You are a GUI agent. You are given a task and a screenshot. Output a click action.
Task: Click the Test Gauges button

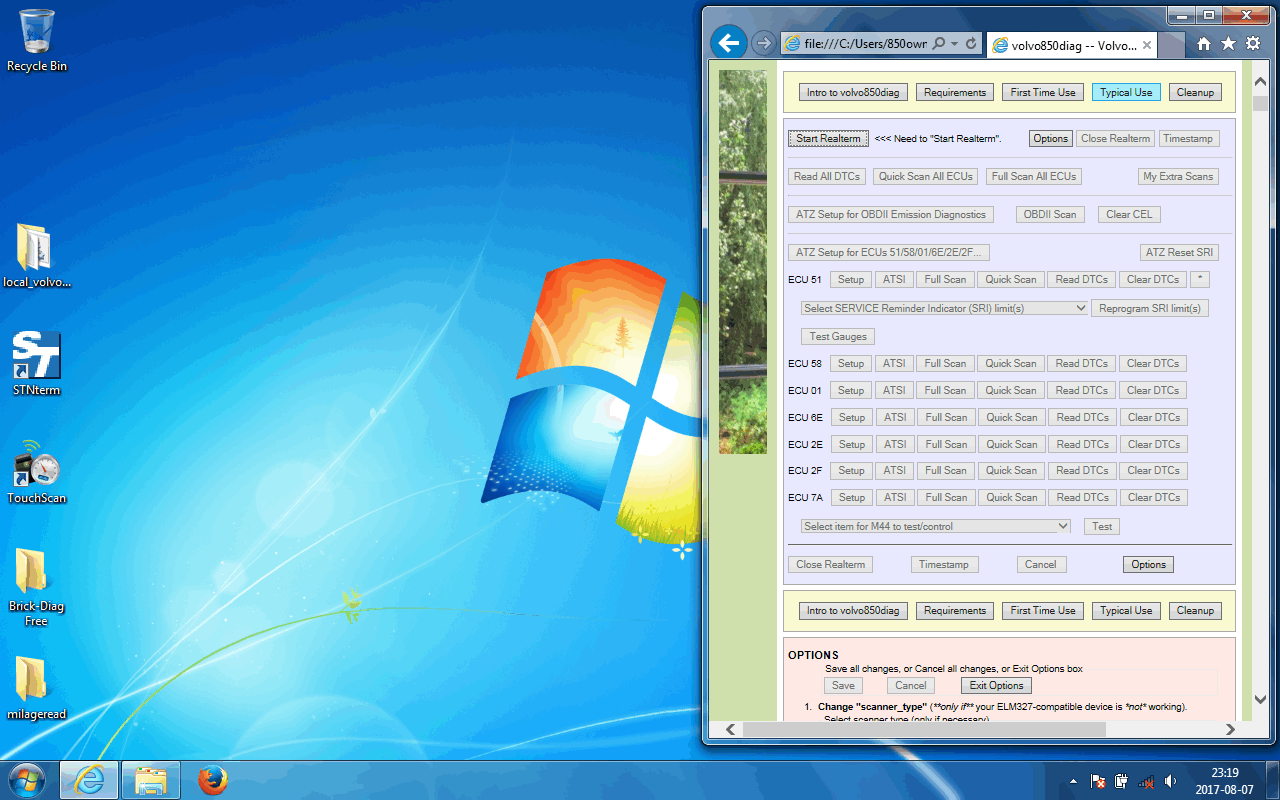(x=838, y=336)
